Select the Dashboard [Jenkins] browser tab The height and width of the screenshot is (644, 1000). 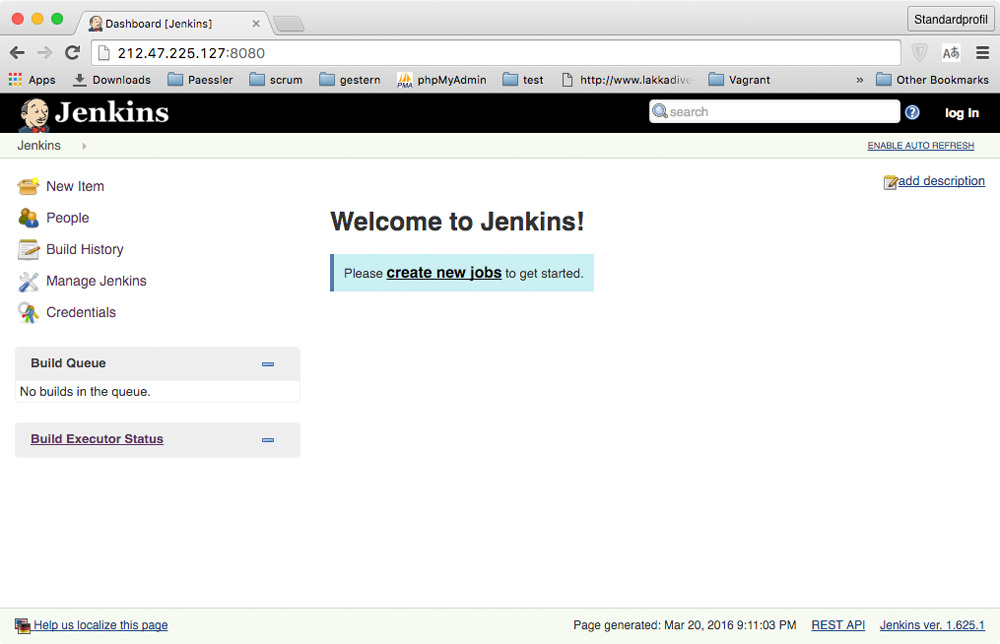point(170,23)
